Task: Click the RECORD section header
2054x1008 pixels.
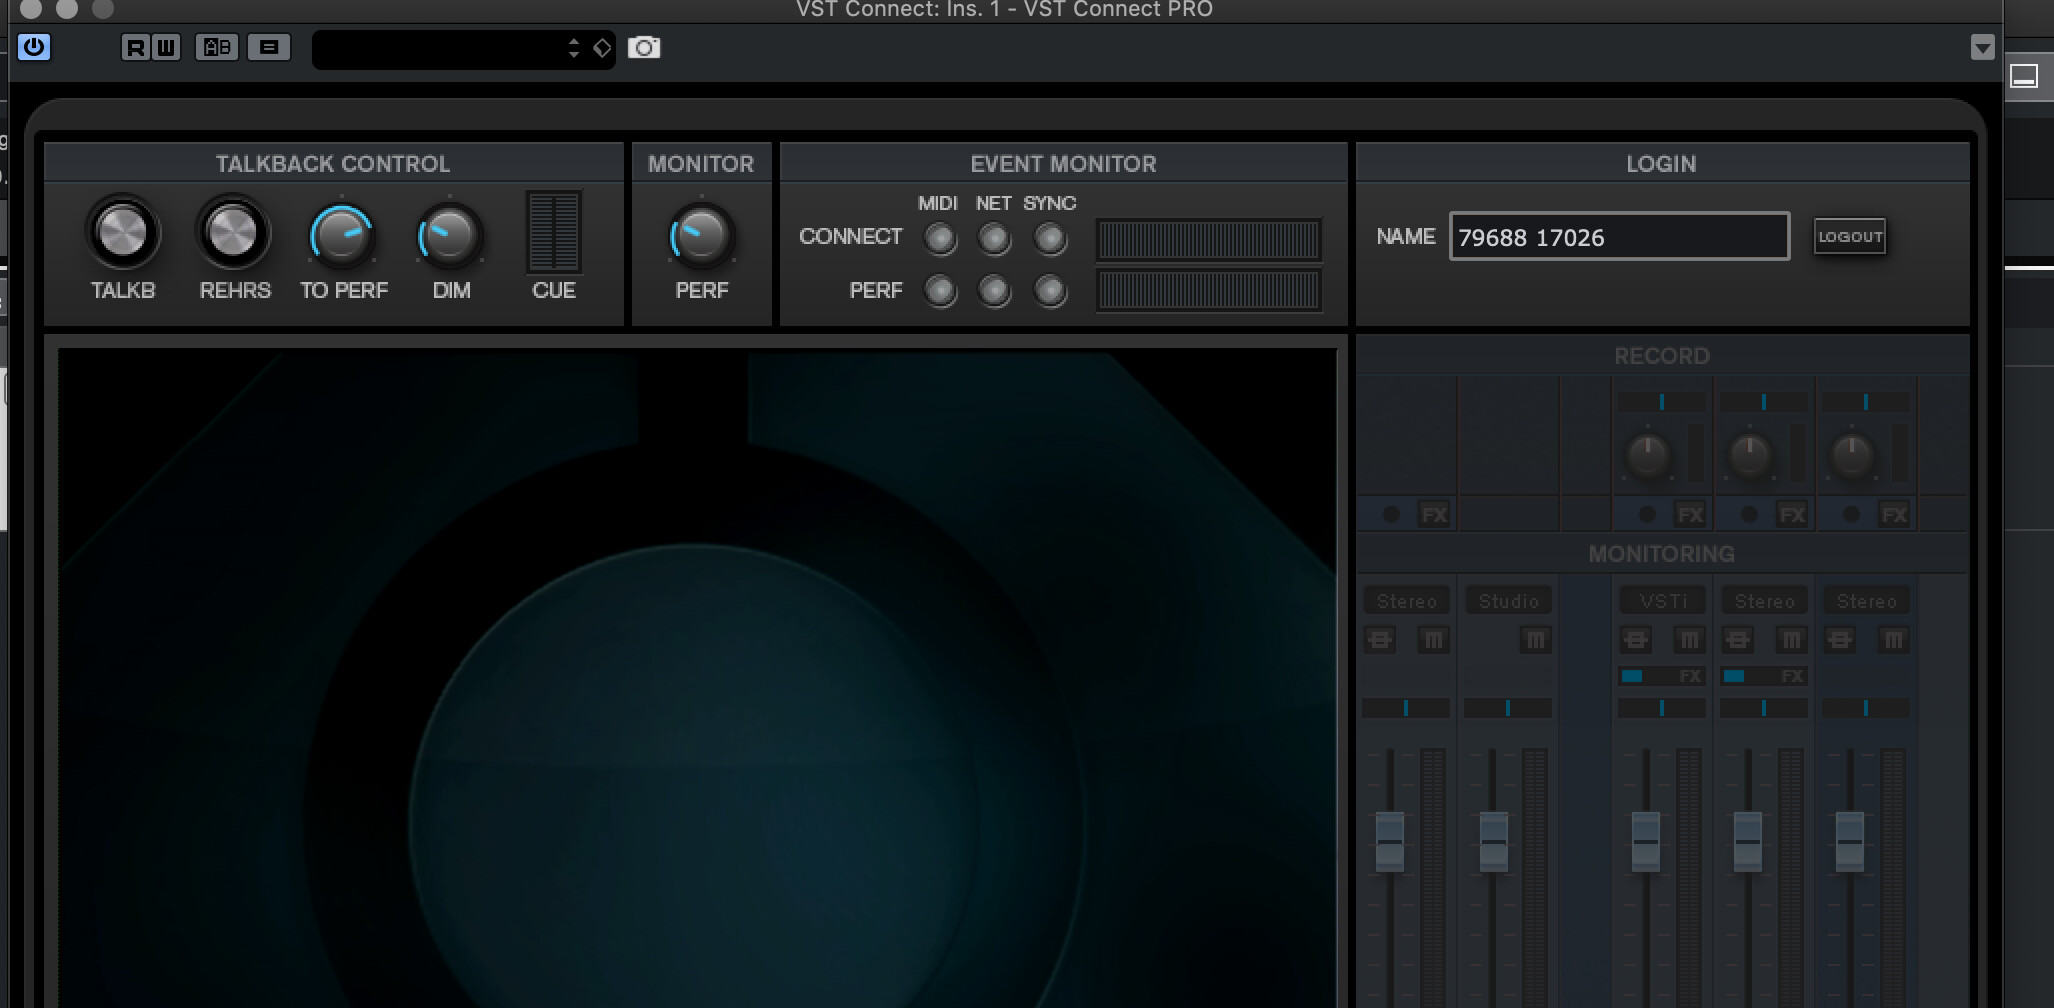Action: coord(1662,355)
